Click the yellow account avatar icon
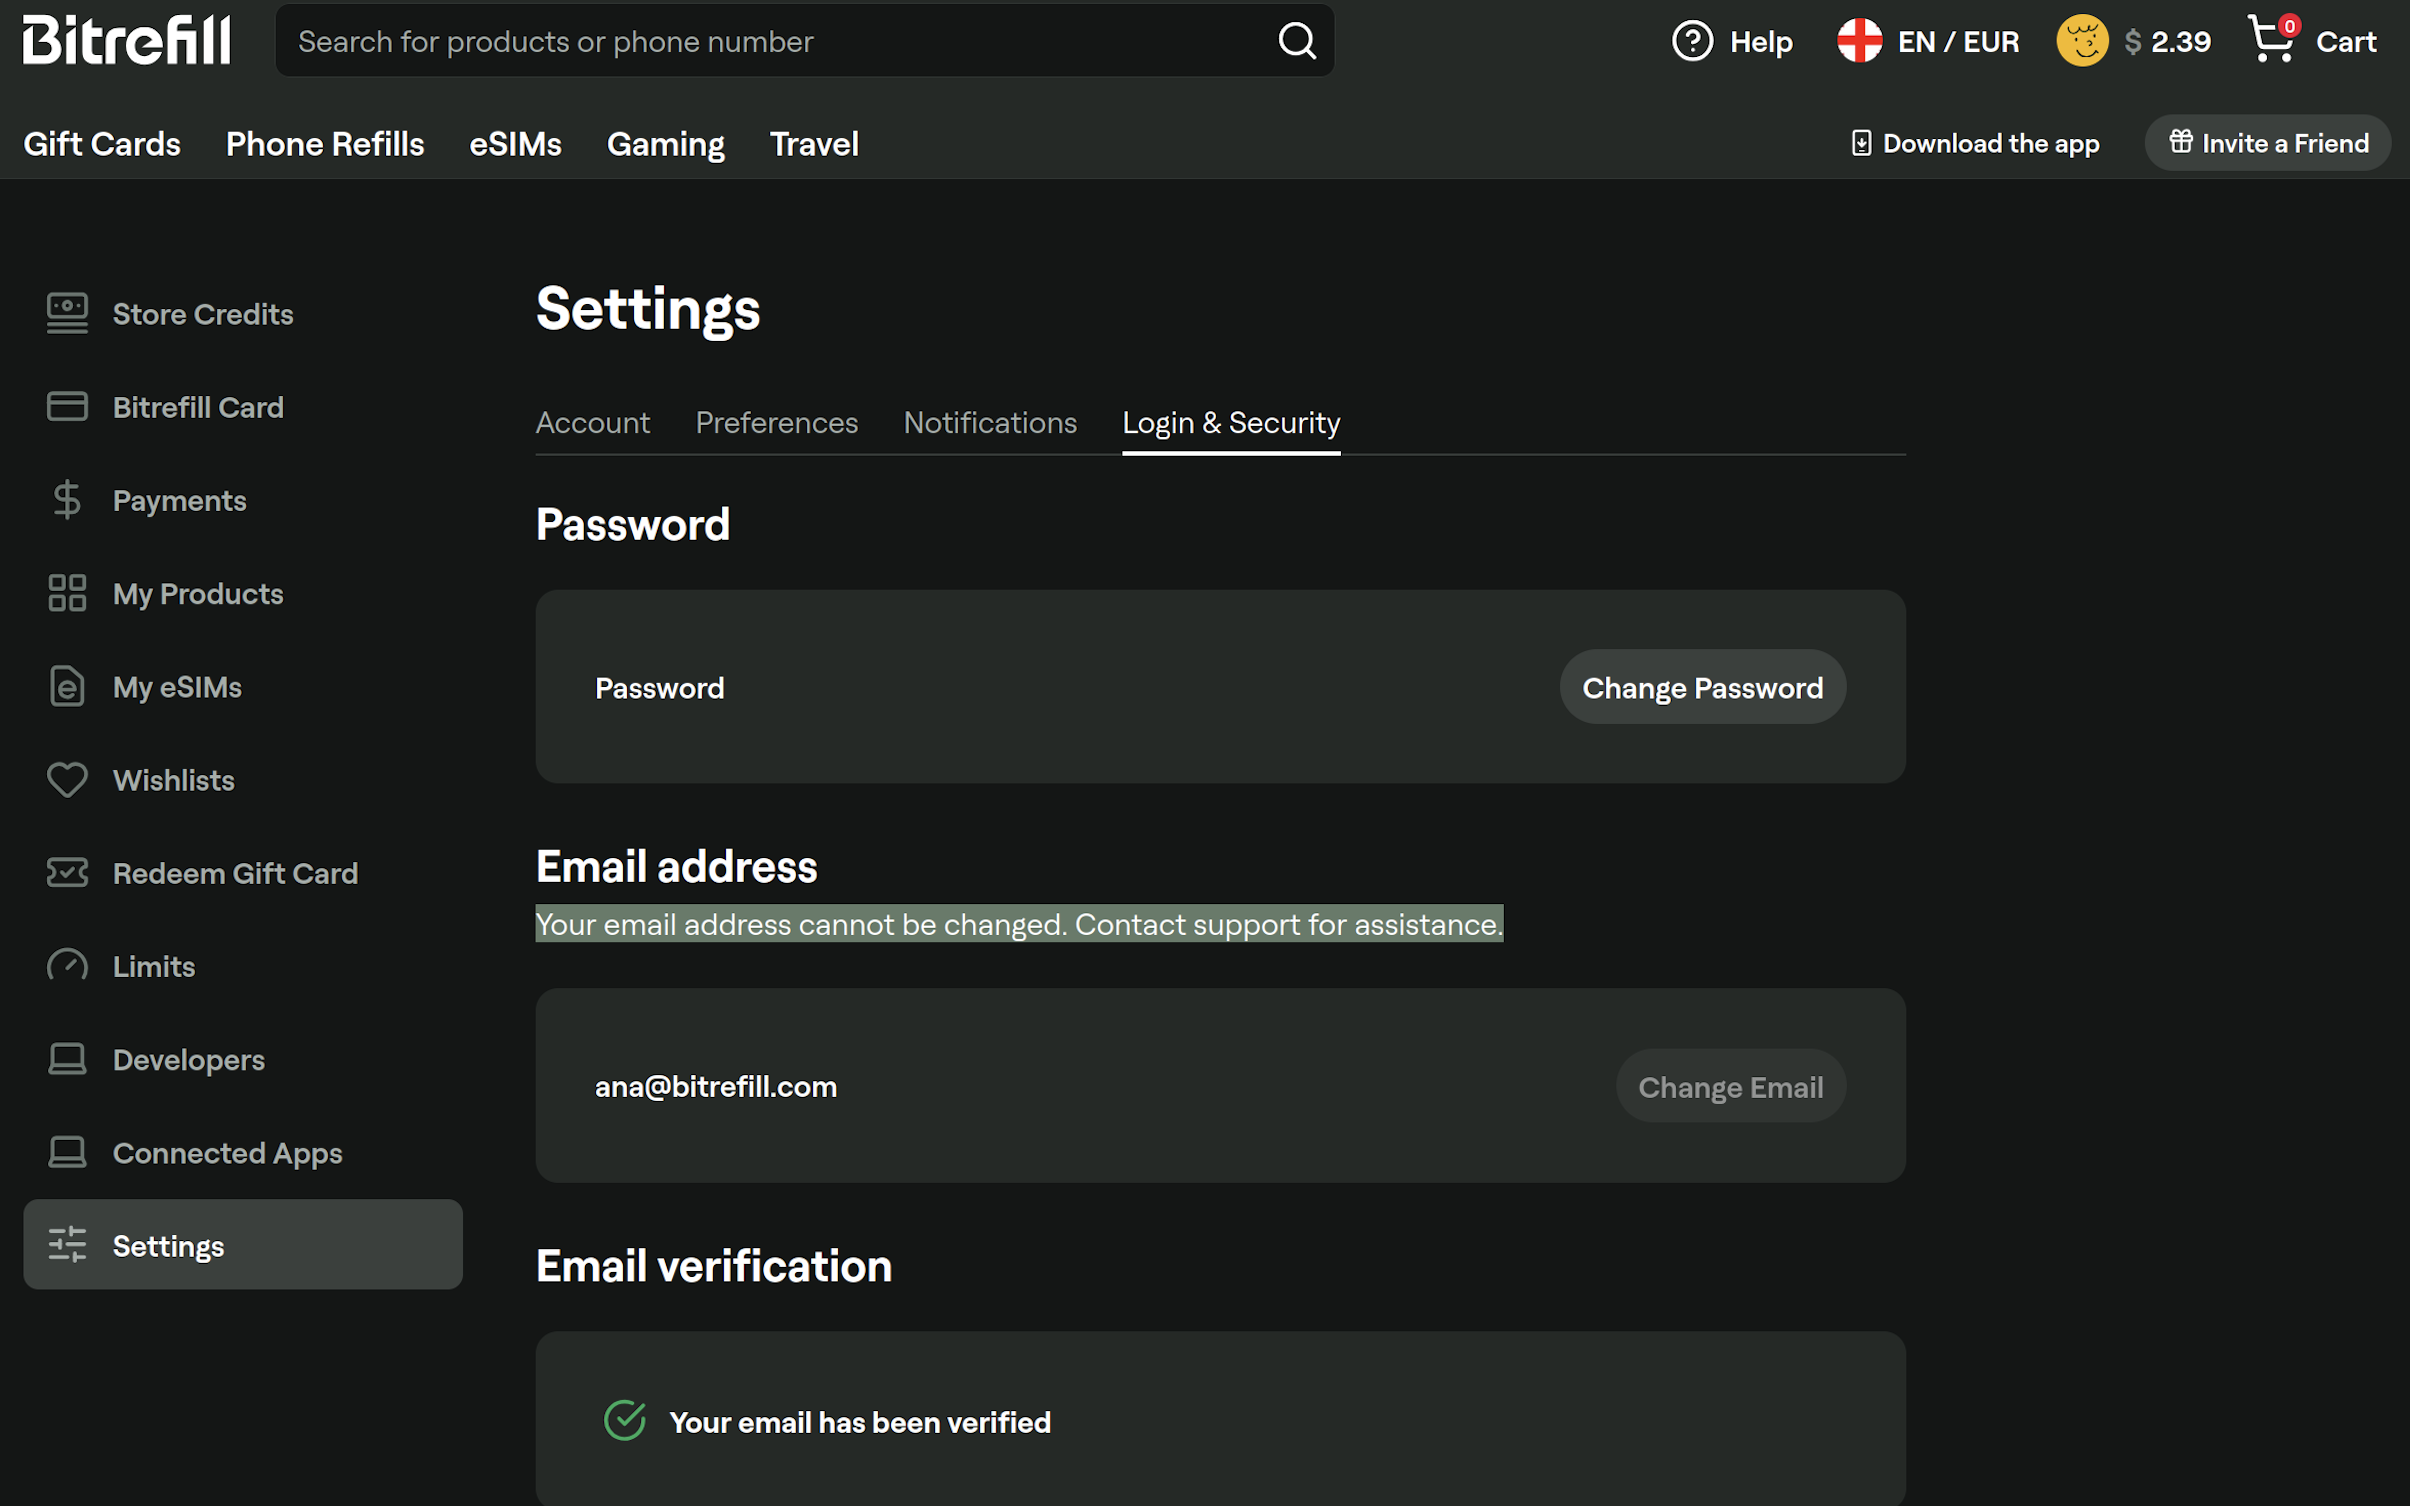 click(x=2081, y=41)
